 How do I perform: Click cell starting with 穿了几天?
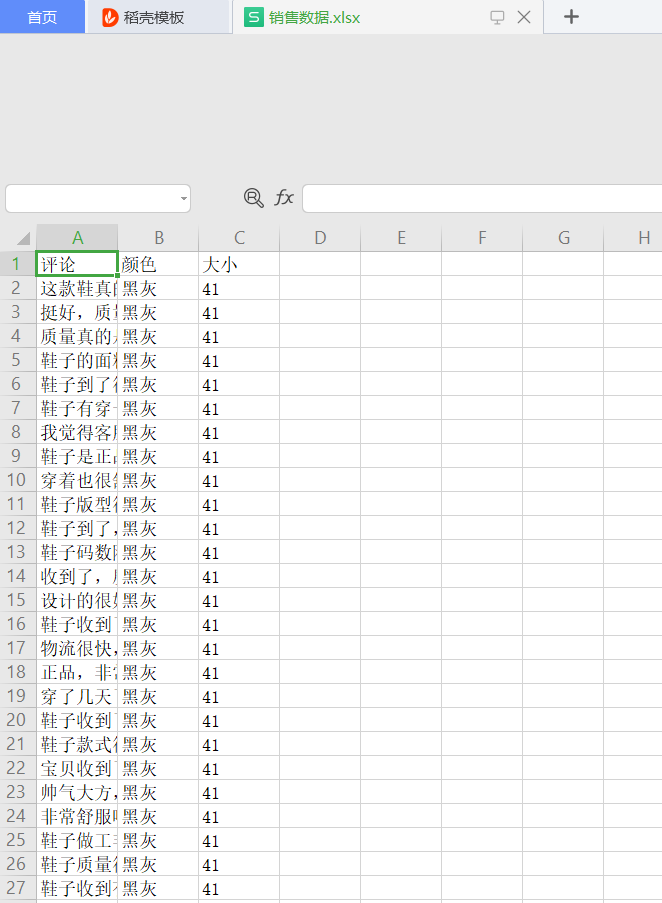coord(77,696)
